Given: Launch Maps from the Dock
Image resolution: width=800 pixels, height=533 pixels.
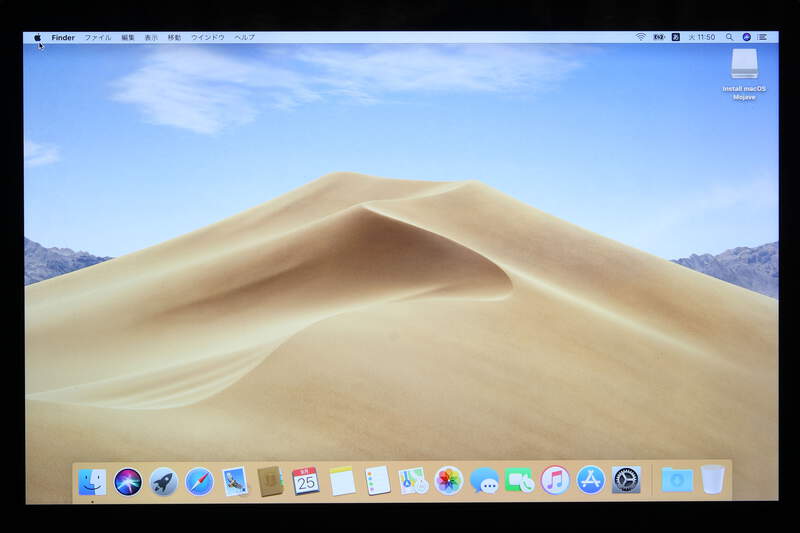Looking at the screenshot, I should [x=413, y=480].
